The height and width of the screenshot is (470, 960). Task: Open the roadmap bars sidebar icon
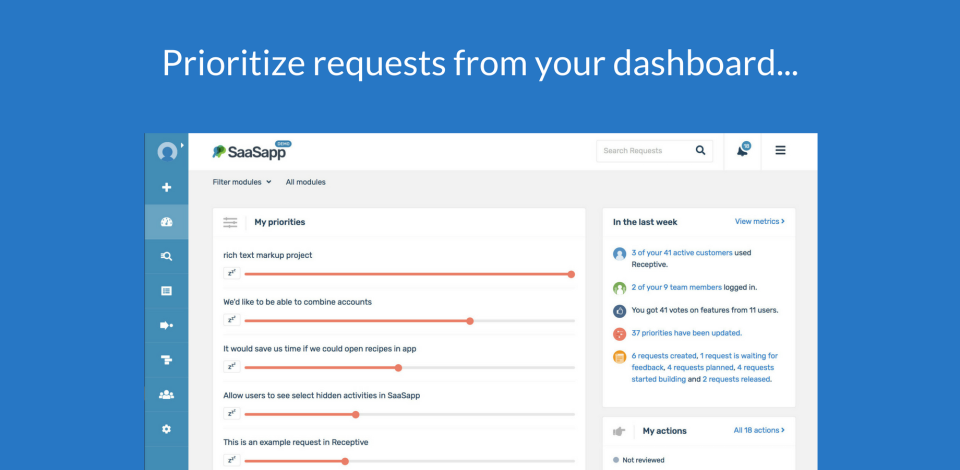pos(167,360)
